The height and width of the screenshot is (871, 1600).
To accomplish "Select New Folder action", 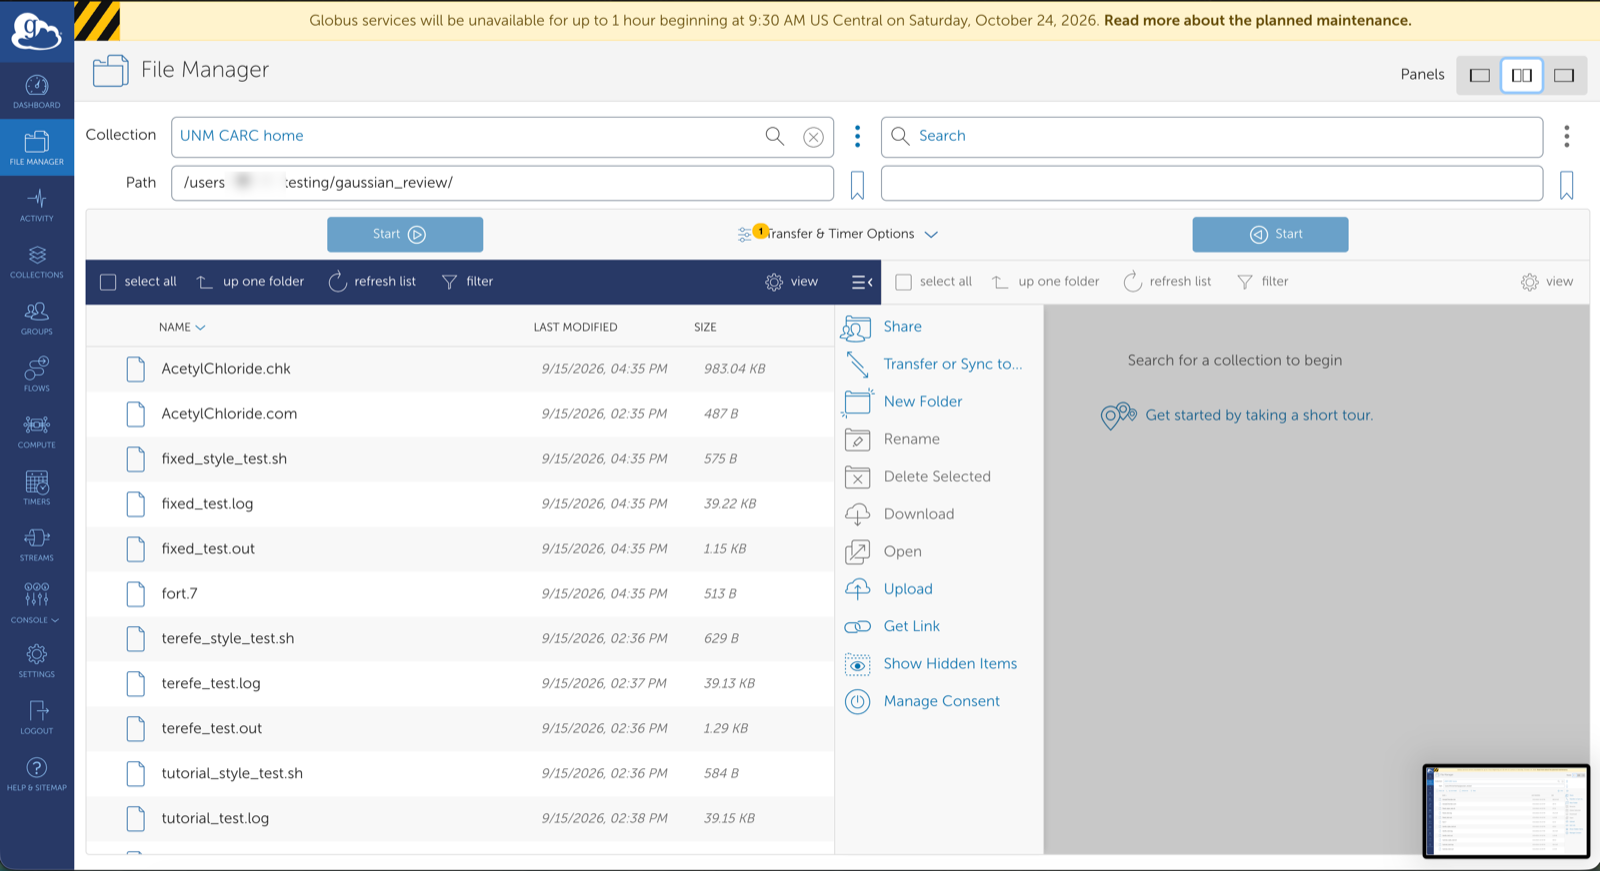I will point(903,402).
